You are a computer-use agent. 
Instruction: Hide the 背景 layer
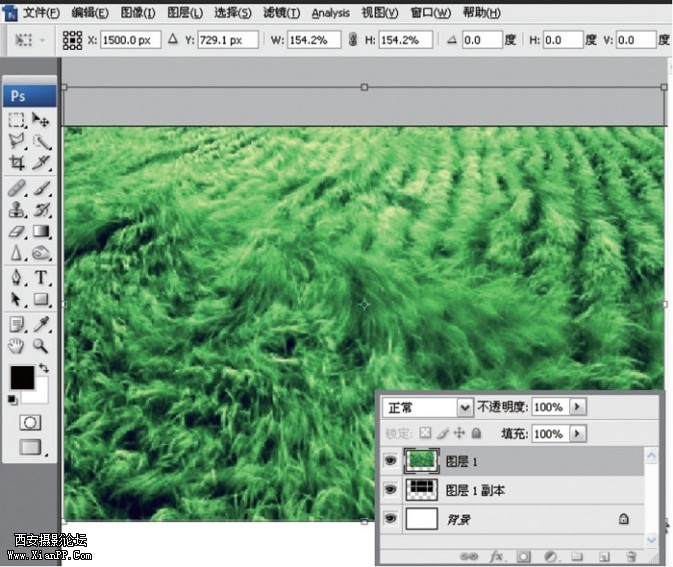click(x=390, y=518)
